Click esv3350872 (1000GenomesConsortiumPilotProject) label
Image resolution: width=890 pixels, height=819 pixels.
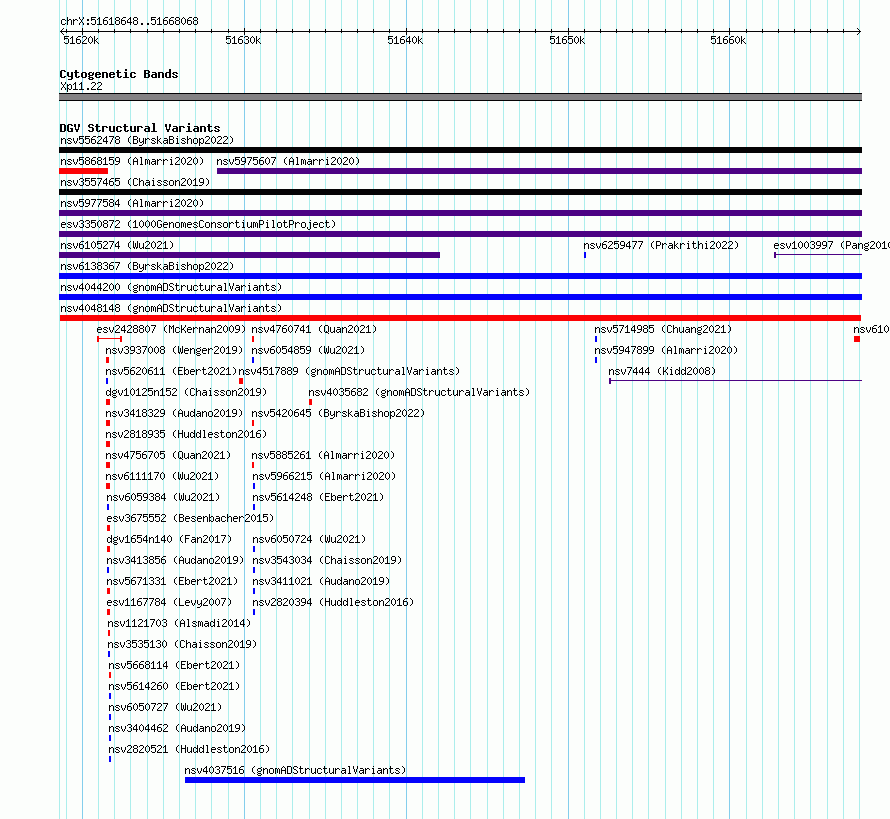[198, 224]
